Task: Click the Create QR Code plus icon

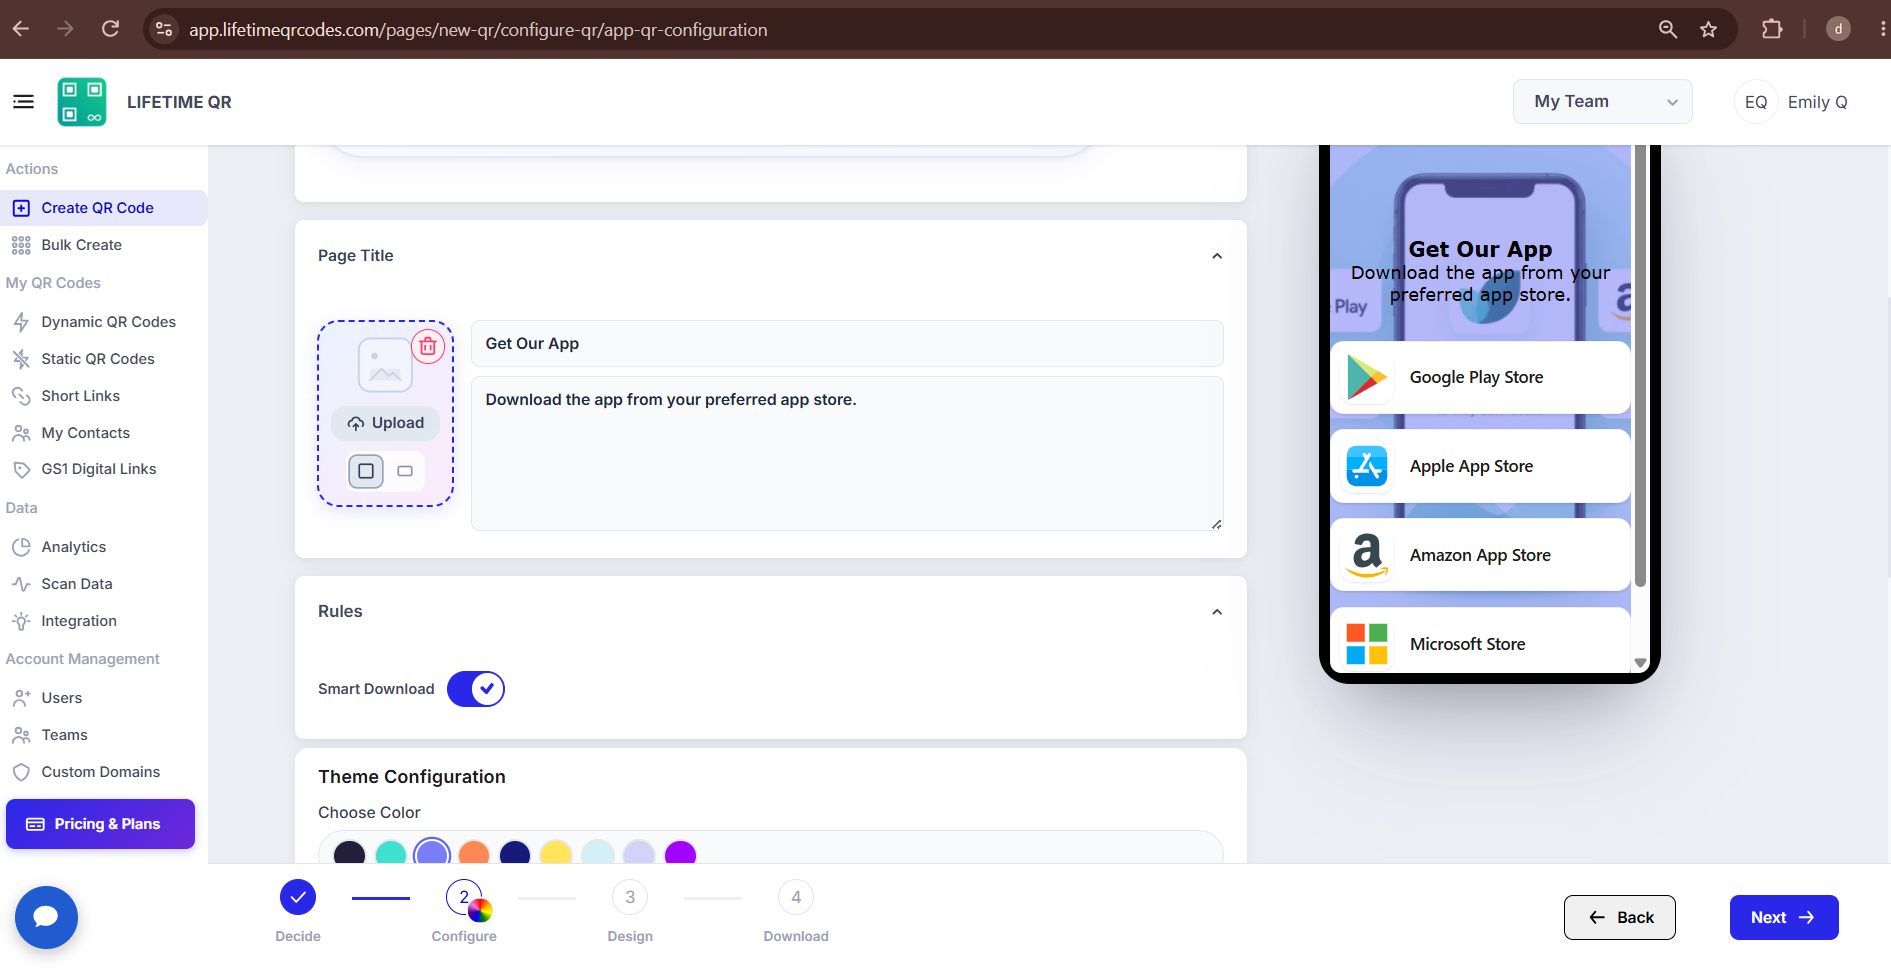Action: tap(21, 208)
